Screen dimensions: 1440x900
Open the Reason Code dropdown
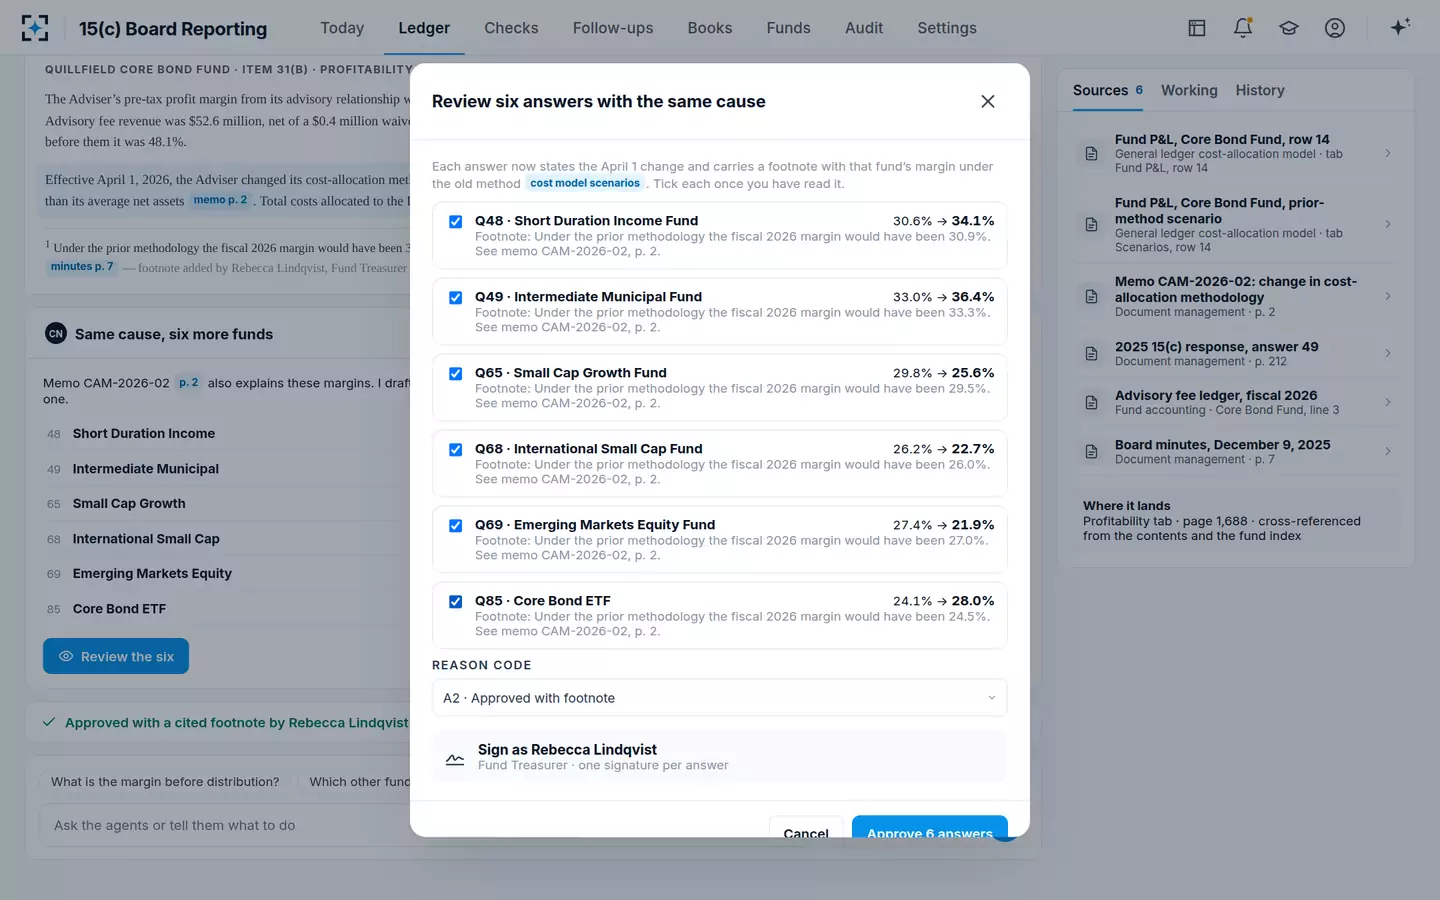(719, 698)
